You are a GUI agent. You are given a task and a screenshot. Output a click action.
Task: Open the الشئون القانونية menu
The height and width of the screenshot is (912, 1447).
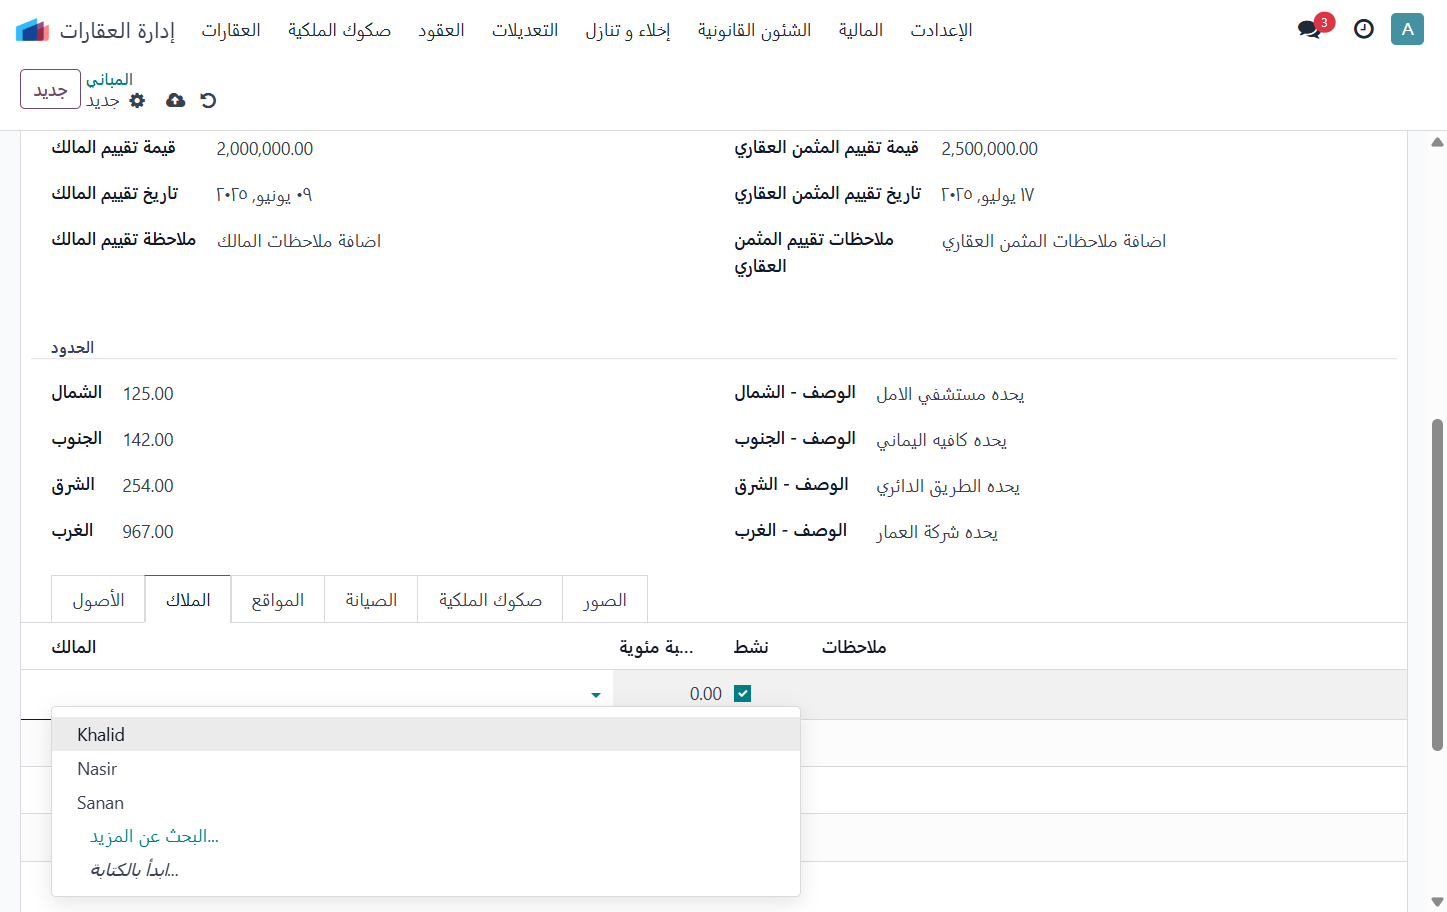tap(755, 30)
